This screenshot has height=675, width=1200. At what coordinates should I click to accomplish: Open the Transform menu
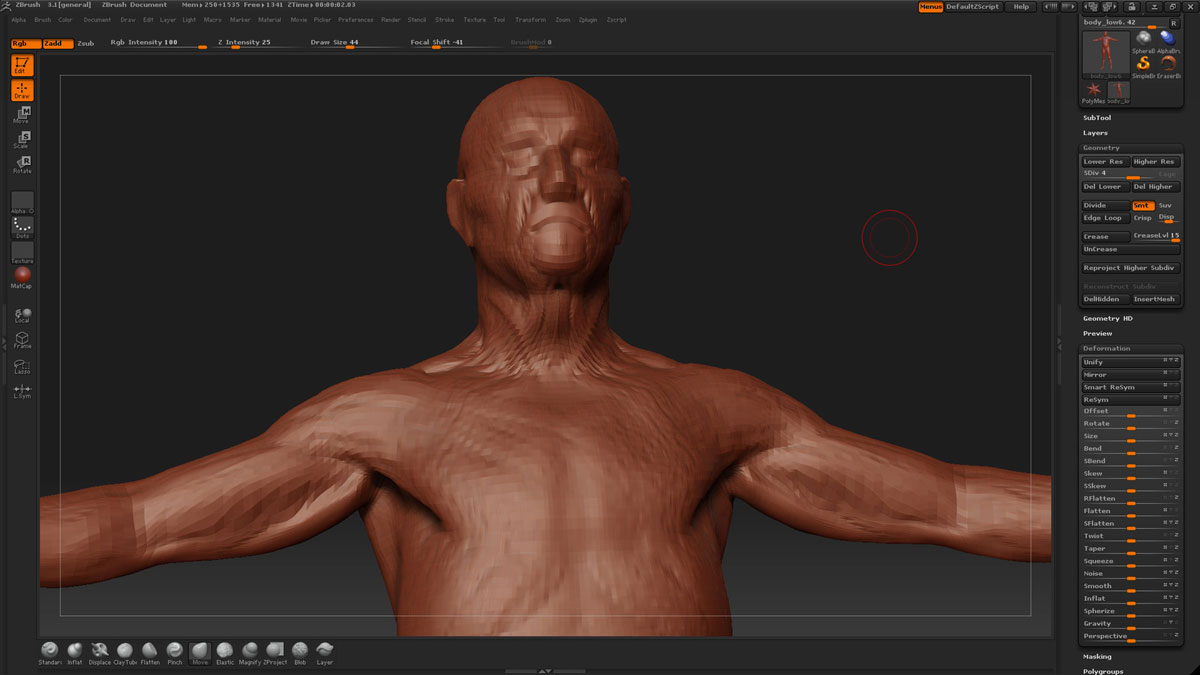[530, 20]
